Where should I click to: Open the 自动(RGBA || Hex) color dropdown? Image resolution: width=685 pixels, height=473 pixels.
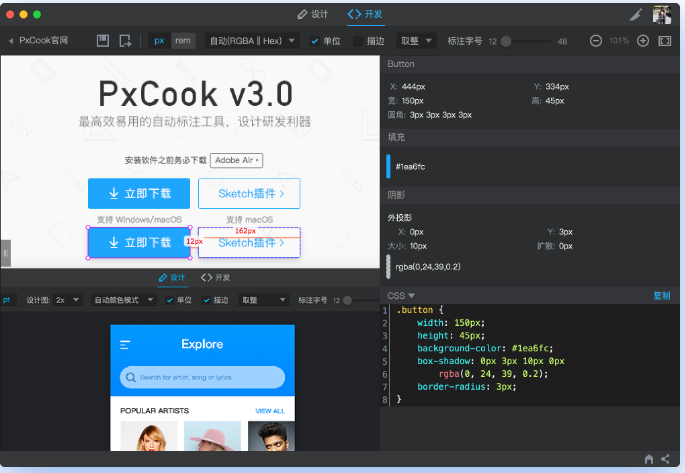coord(252,41)
